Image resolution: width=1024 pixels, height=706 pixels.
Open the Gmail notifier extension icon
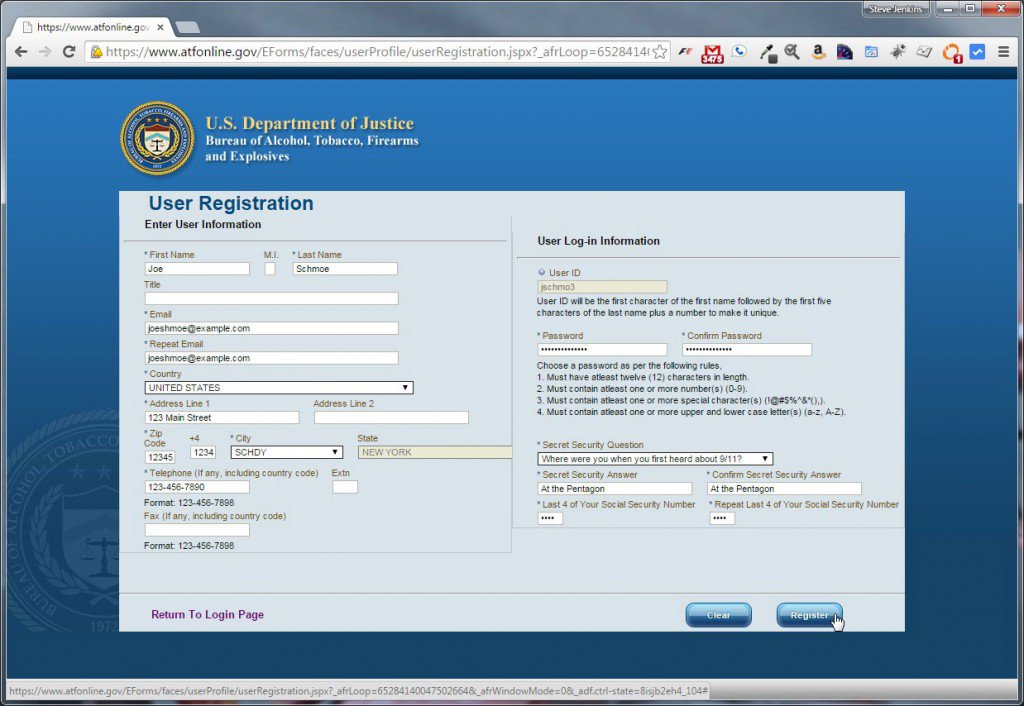[711, 52]
